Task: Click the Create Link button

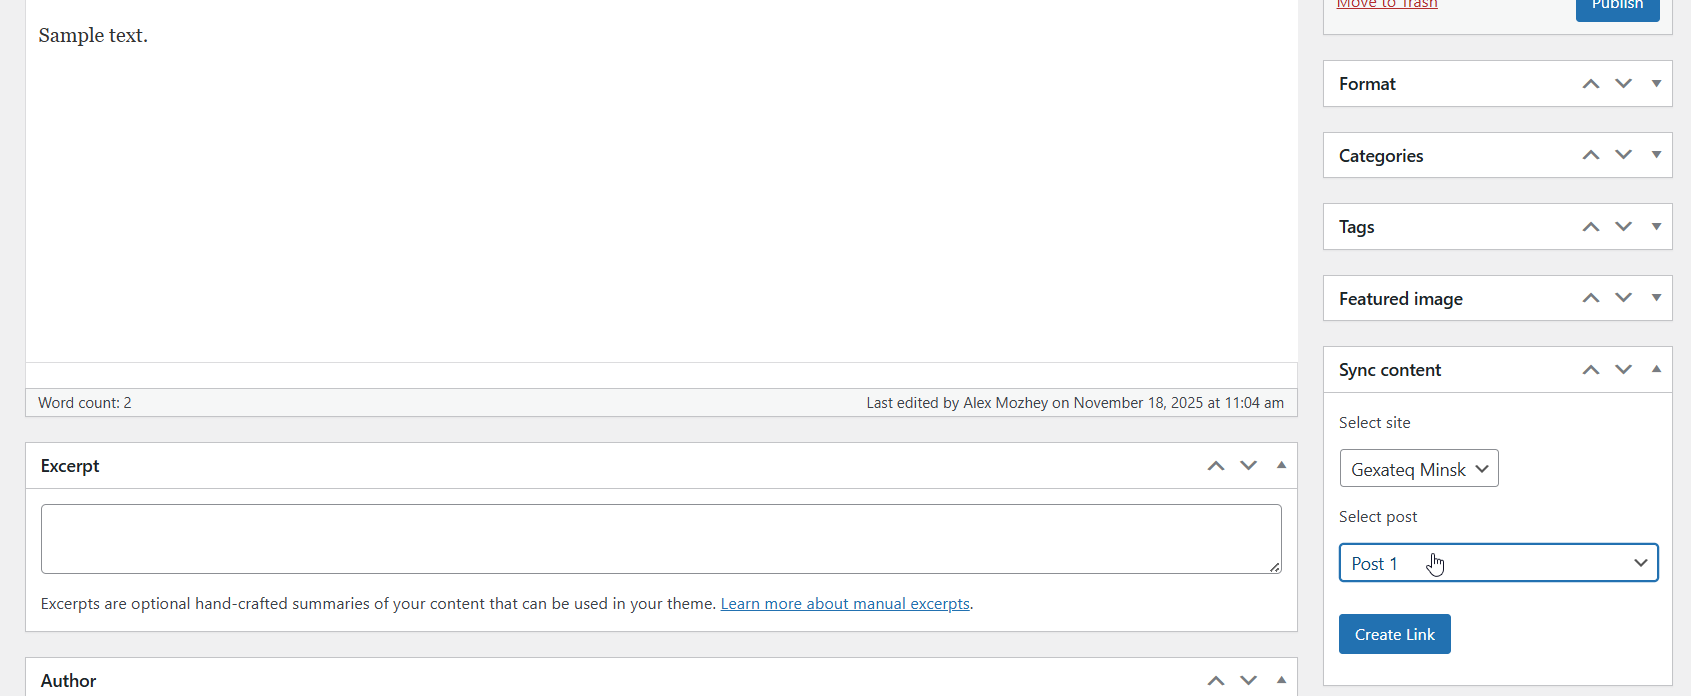Action: pos(1394,634)
